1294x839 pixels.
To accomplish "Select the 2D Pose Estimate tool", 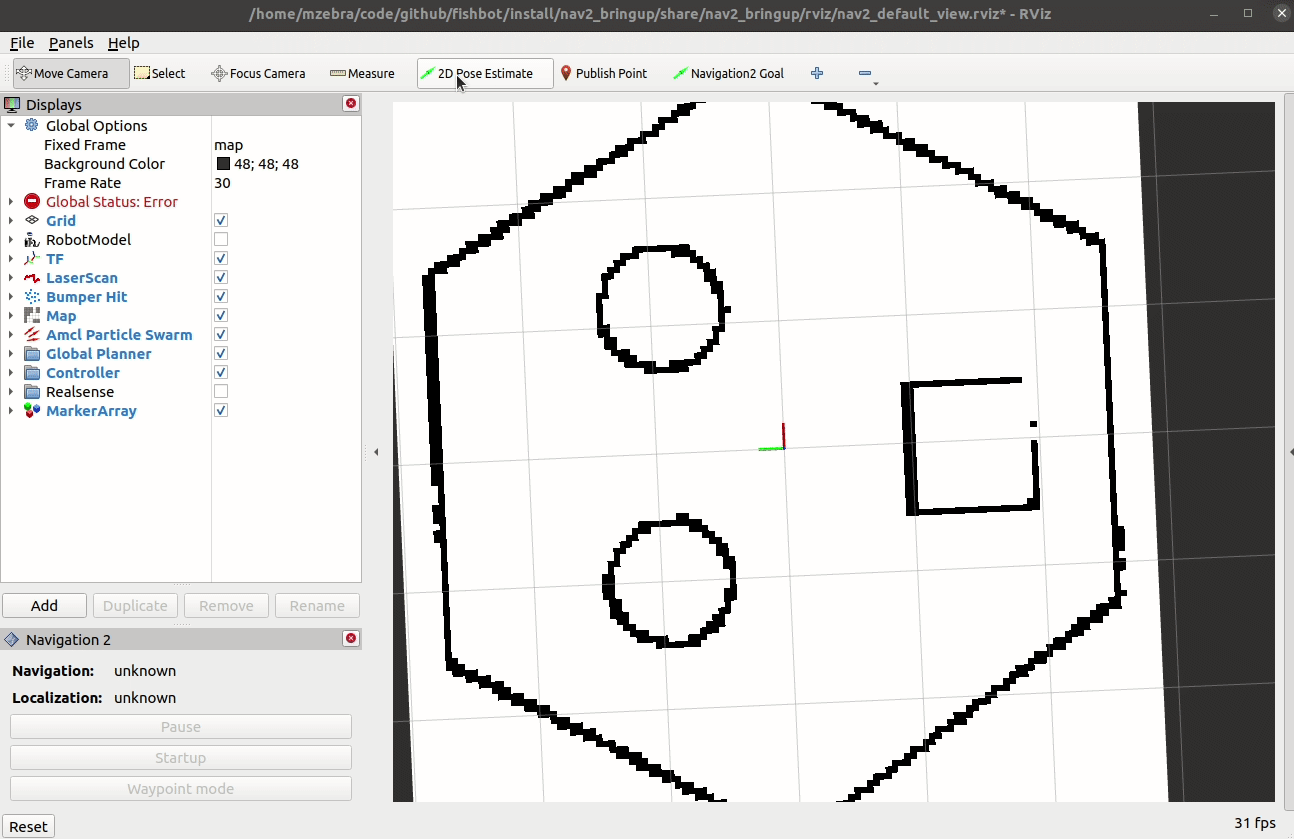I will [484, 73].
